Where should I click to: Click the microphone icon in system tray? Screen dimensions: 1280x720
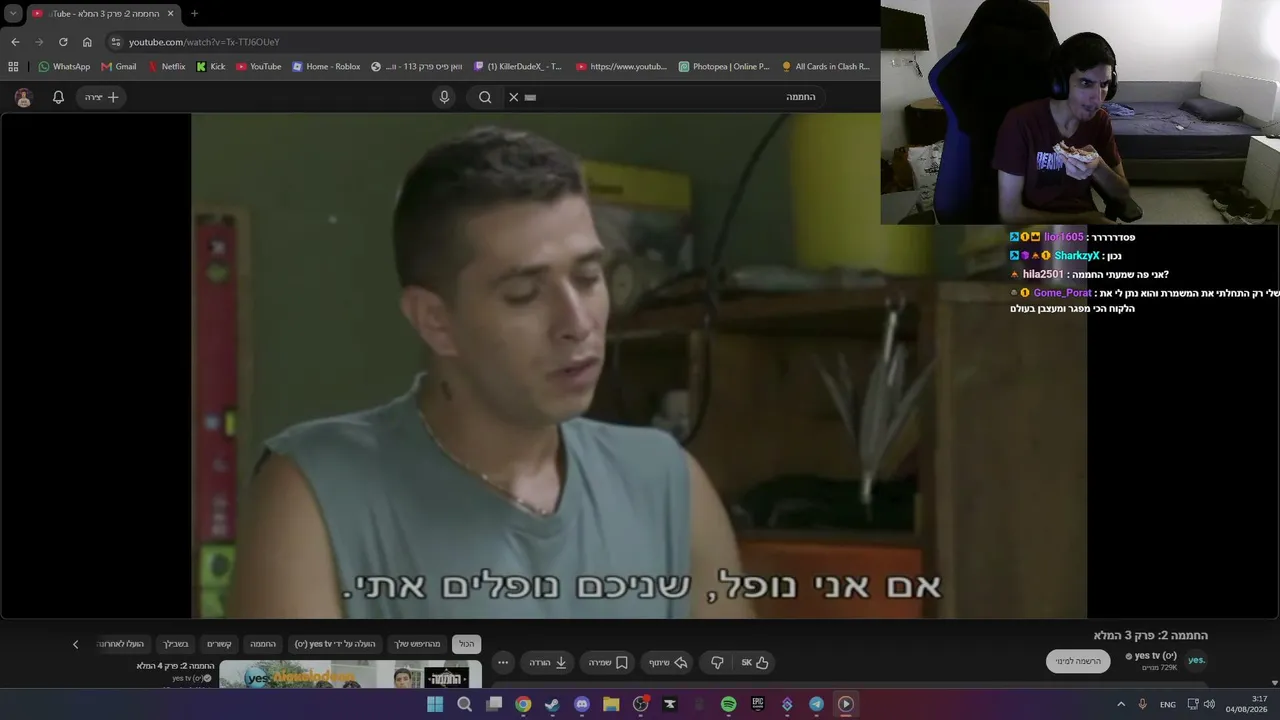click(1143, 704)
